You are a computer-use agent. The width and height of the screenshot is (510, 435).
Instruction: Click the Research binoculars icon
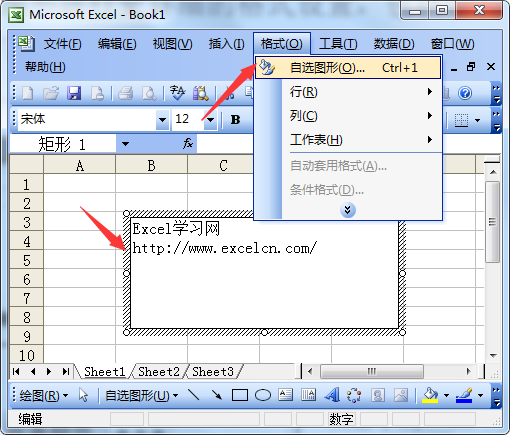click(201, 93)
